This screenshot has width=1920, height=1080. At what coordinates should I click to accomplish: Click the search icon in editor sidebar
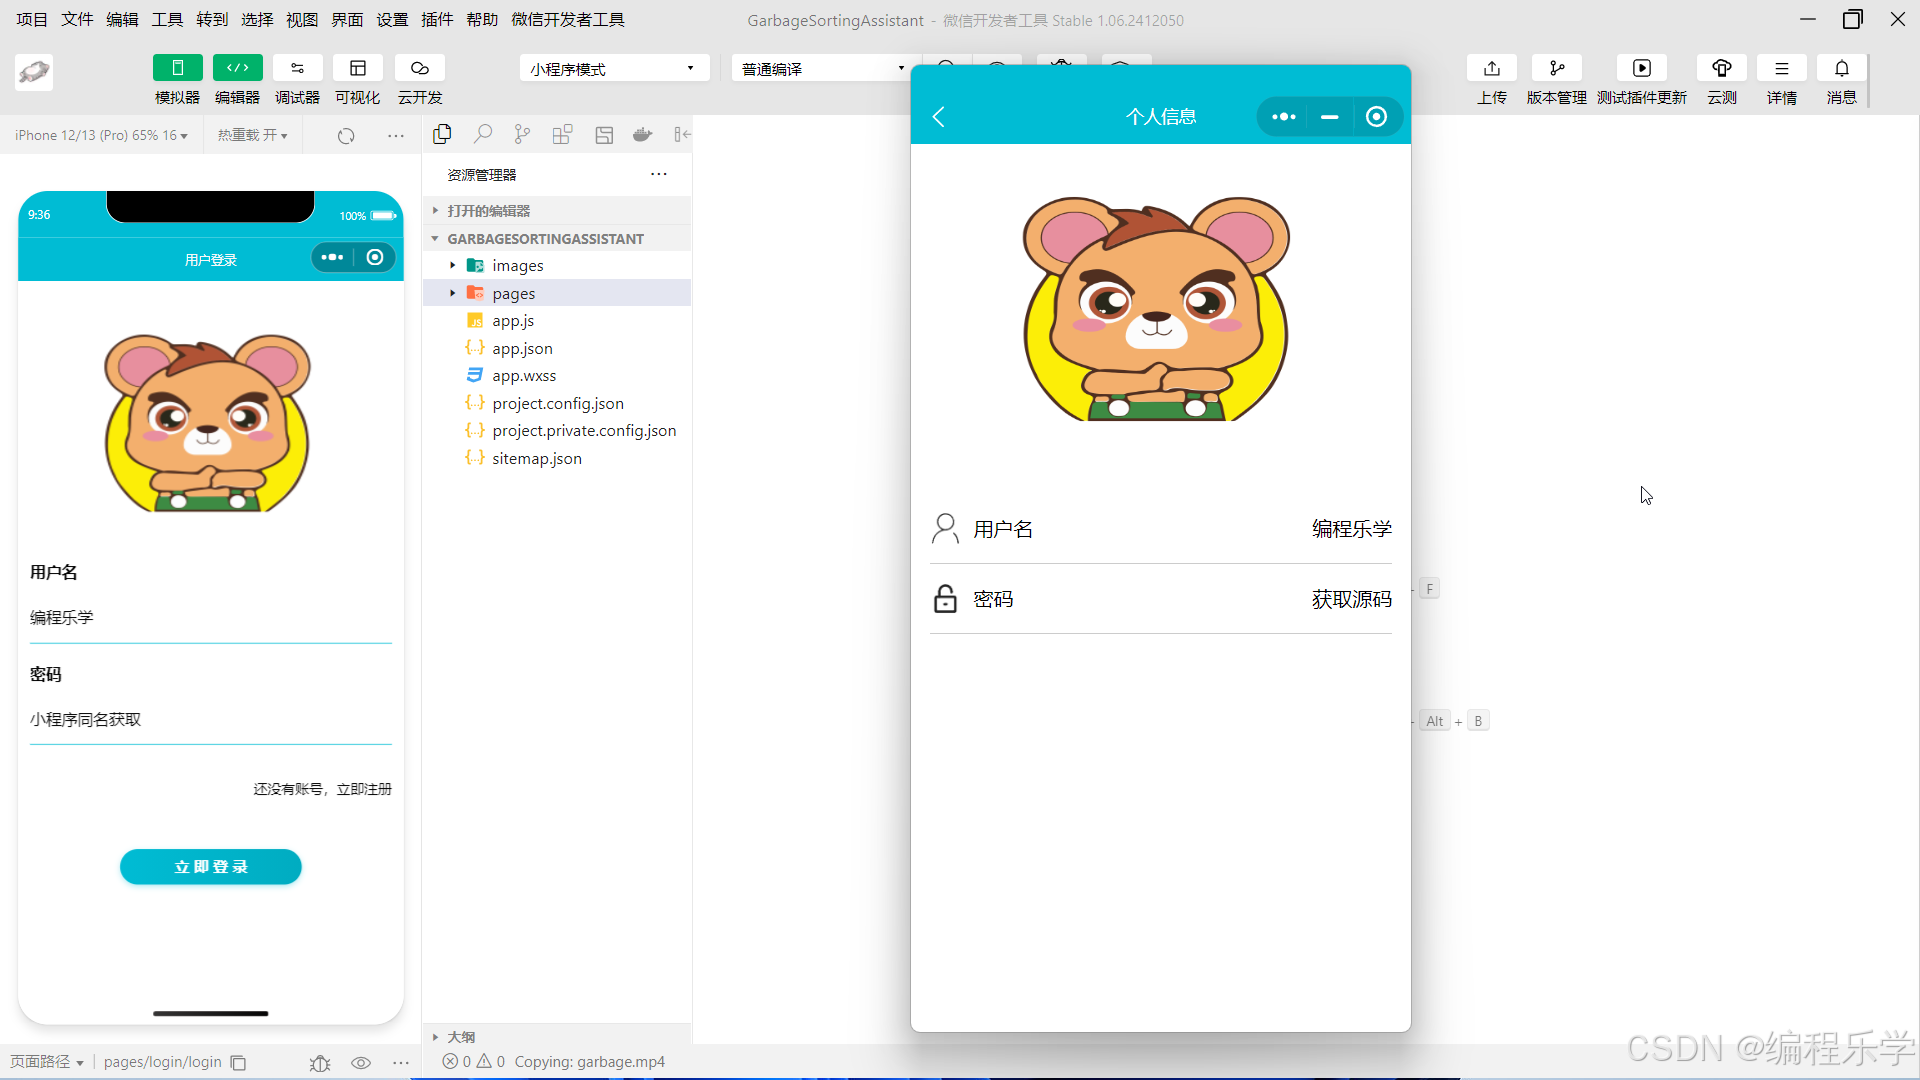(483, 134)
